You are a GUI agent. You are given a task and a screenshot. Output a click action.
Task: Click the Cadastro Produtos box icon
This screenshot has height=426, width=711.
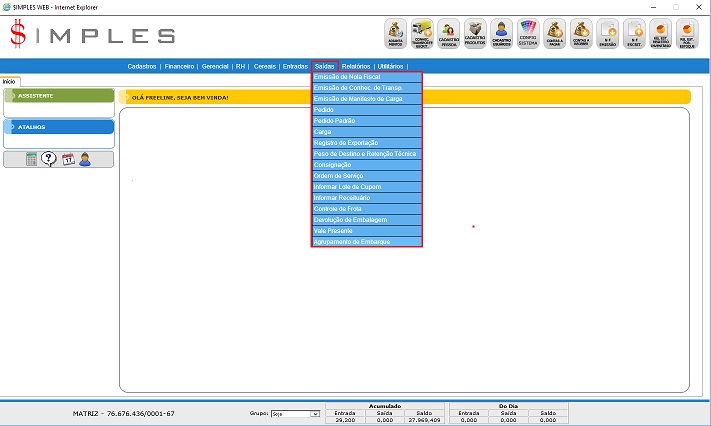[475, 33]
